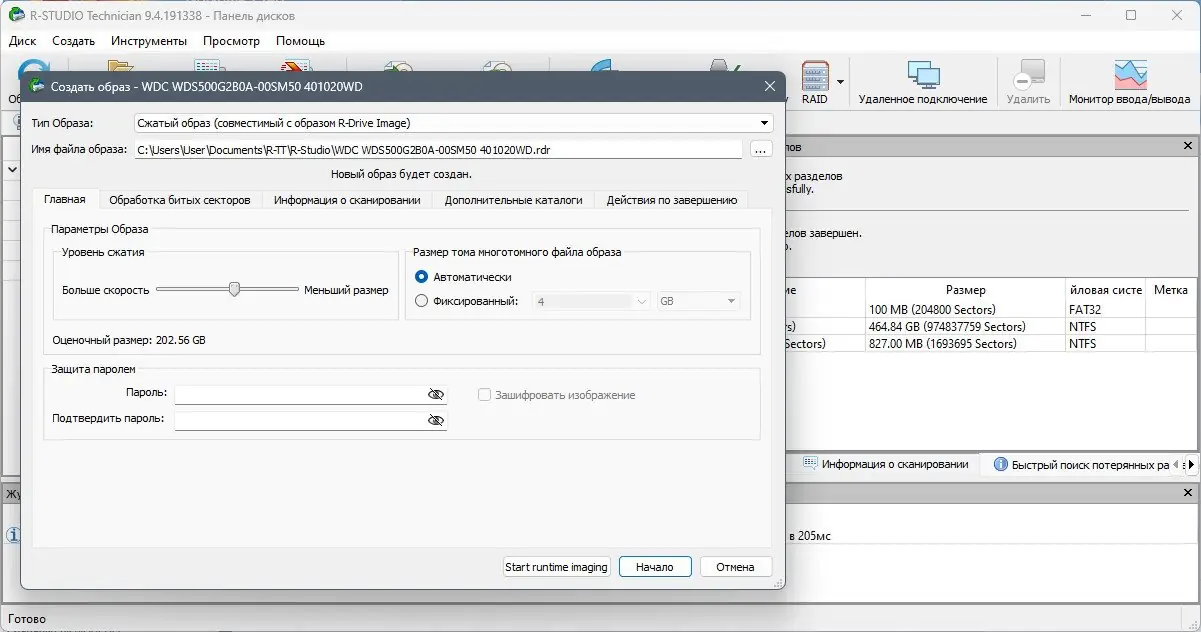Viewport: 1201px width, 632px height.
Task: Click the RAID toolbar icon
Action: (816, 80)
